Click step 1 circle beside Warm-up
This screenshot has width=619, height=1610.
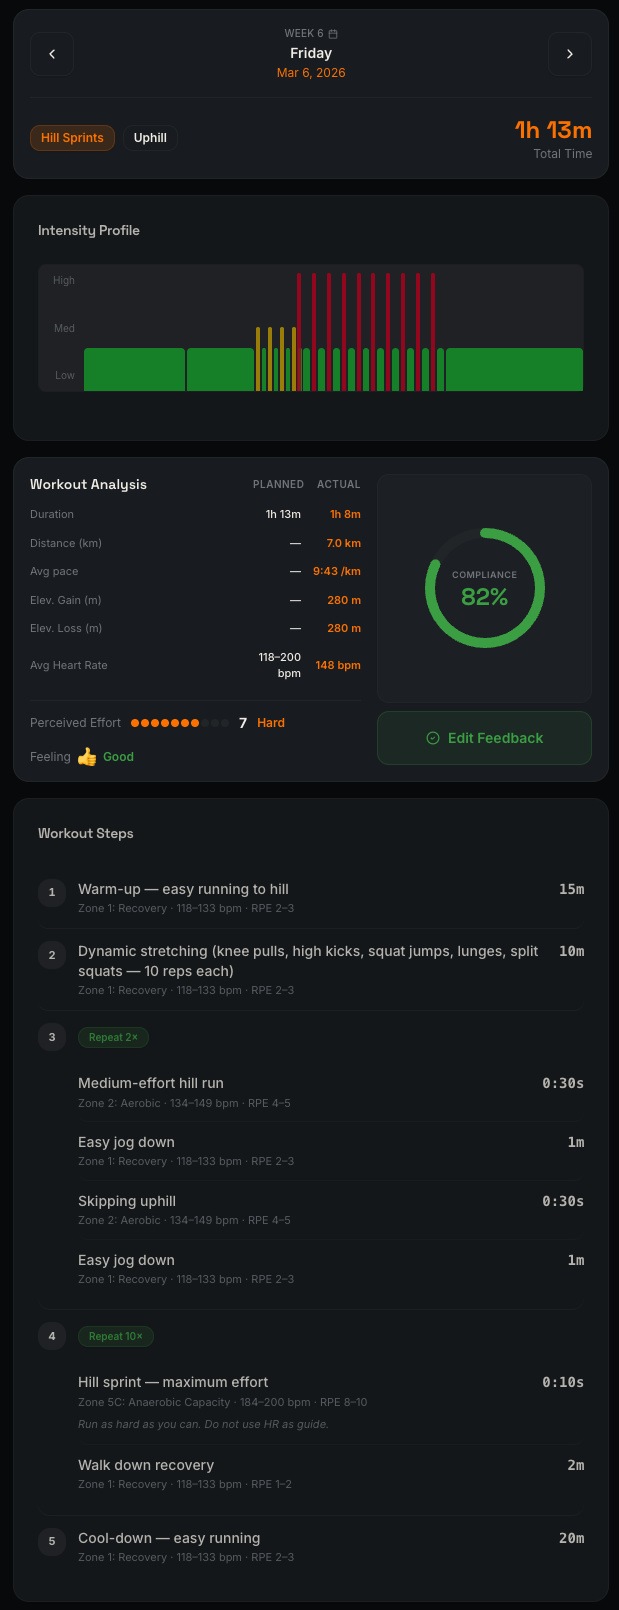pos(51,893)
